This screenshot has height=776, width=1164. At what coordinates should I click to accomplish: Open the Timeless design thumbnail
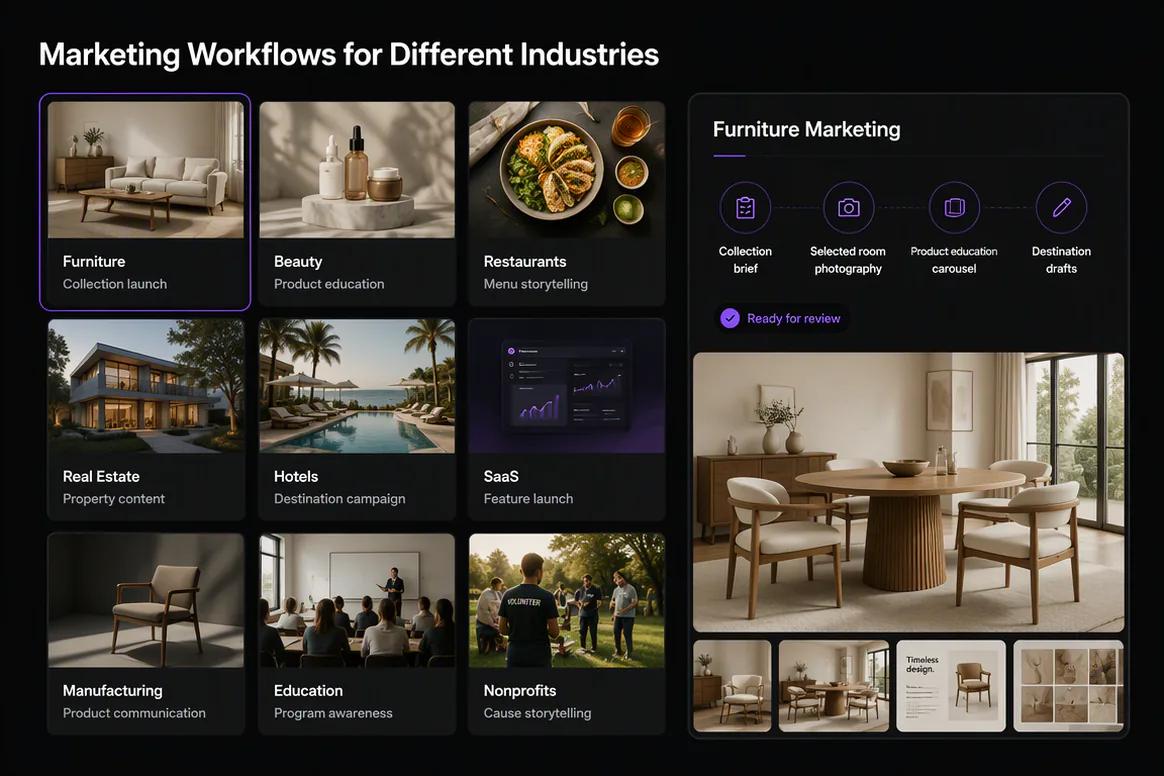pyautogui.click(x=951, y=686)
